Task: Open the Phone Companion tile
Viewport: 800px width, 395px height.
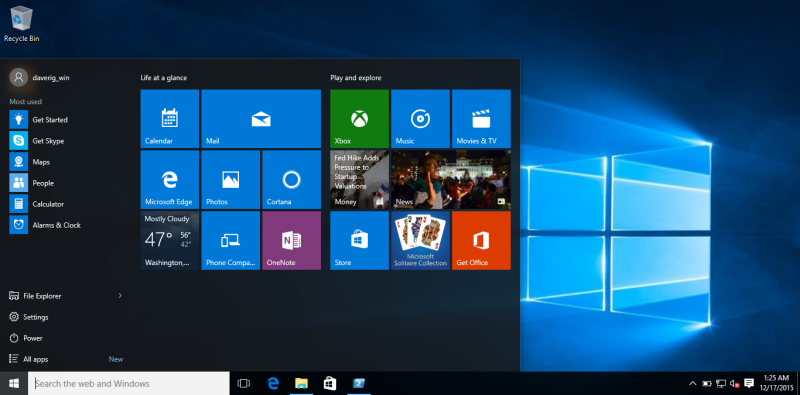Action: tap(230, 240)
